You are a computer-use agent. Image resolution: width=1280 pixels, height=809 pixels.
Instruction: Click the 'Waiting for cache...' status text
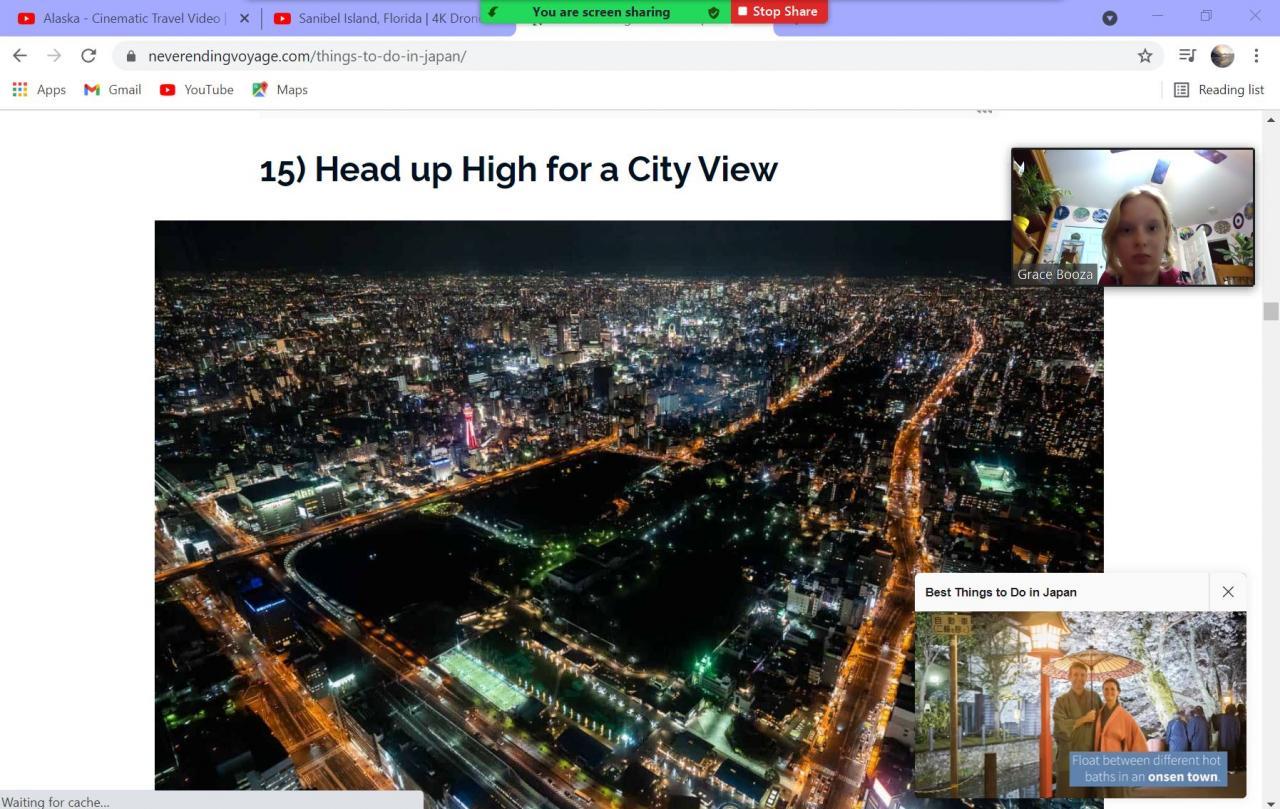pyautogui.click(x=56, y=801)
